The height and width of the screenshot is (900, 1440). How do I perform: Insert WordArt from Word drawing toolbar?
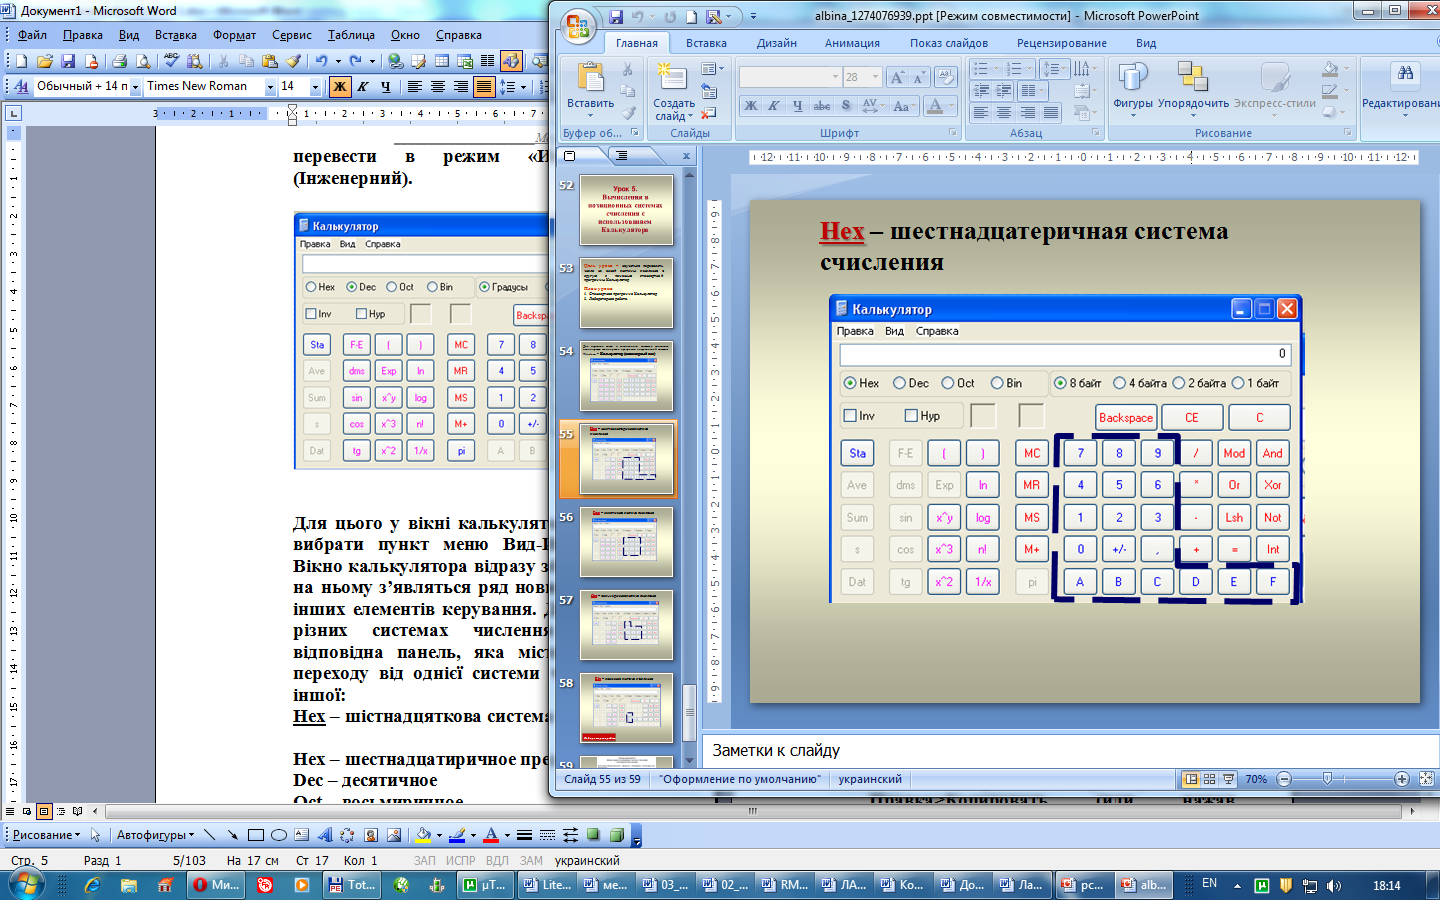[x=324, y=835]
